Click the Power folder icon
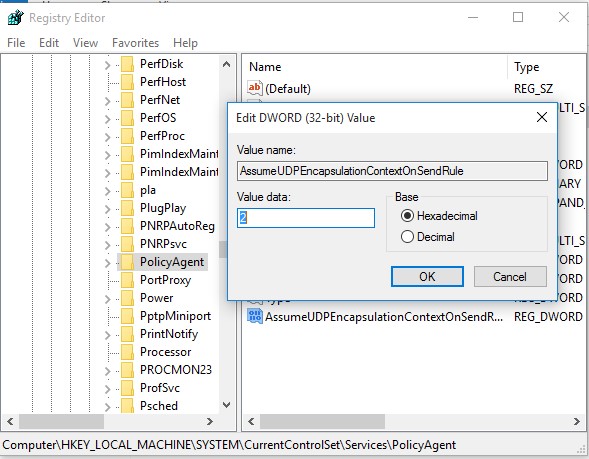The height and width of the screenshot is (459, 589). (127, 298)
